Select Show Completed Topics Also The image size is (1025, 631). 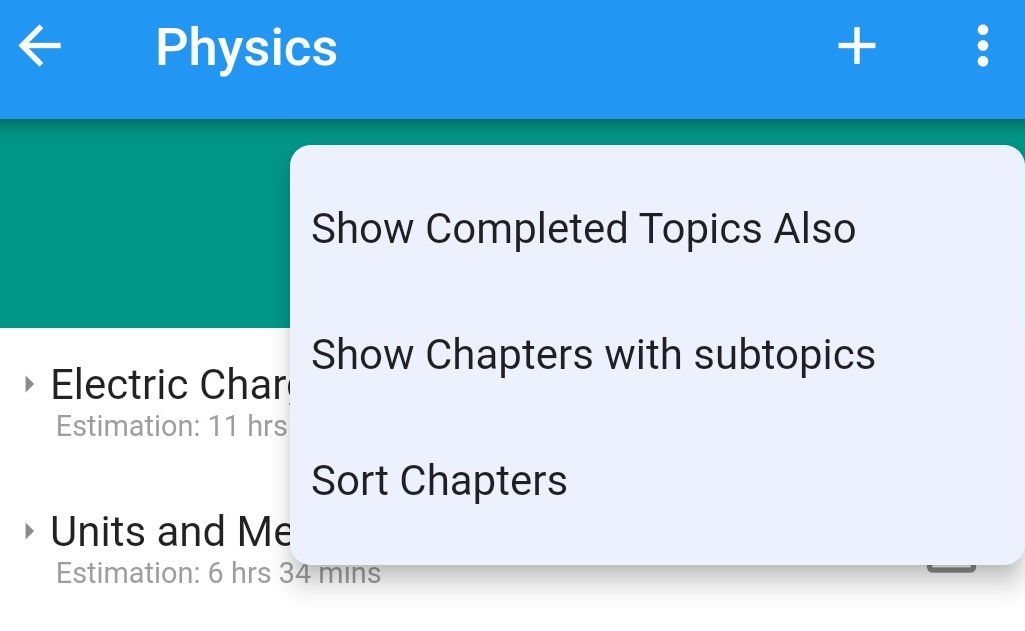(583, 229)
